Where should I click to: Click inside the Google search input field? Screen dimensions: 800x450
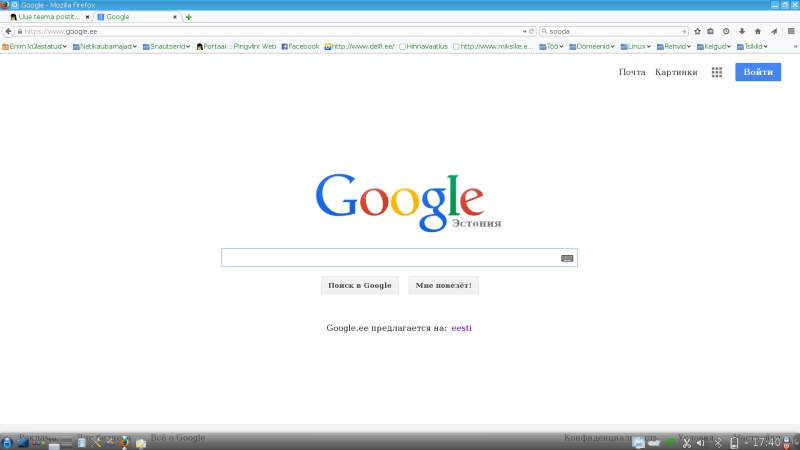click(x=390, y=258)
